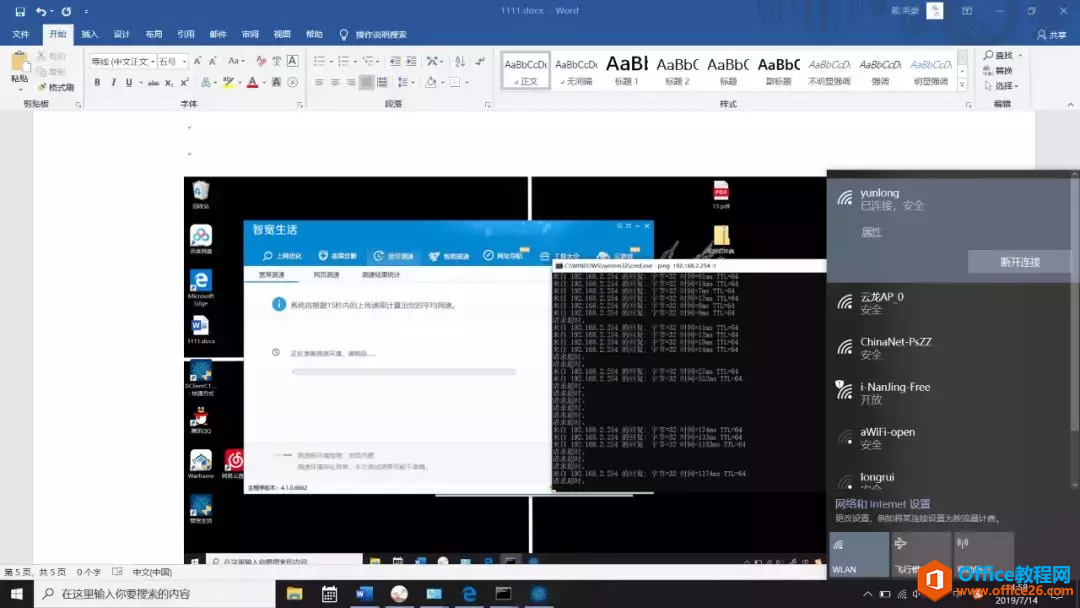1080x608 pixels.
Task: Align text right
Action: [x=351, y=83]
